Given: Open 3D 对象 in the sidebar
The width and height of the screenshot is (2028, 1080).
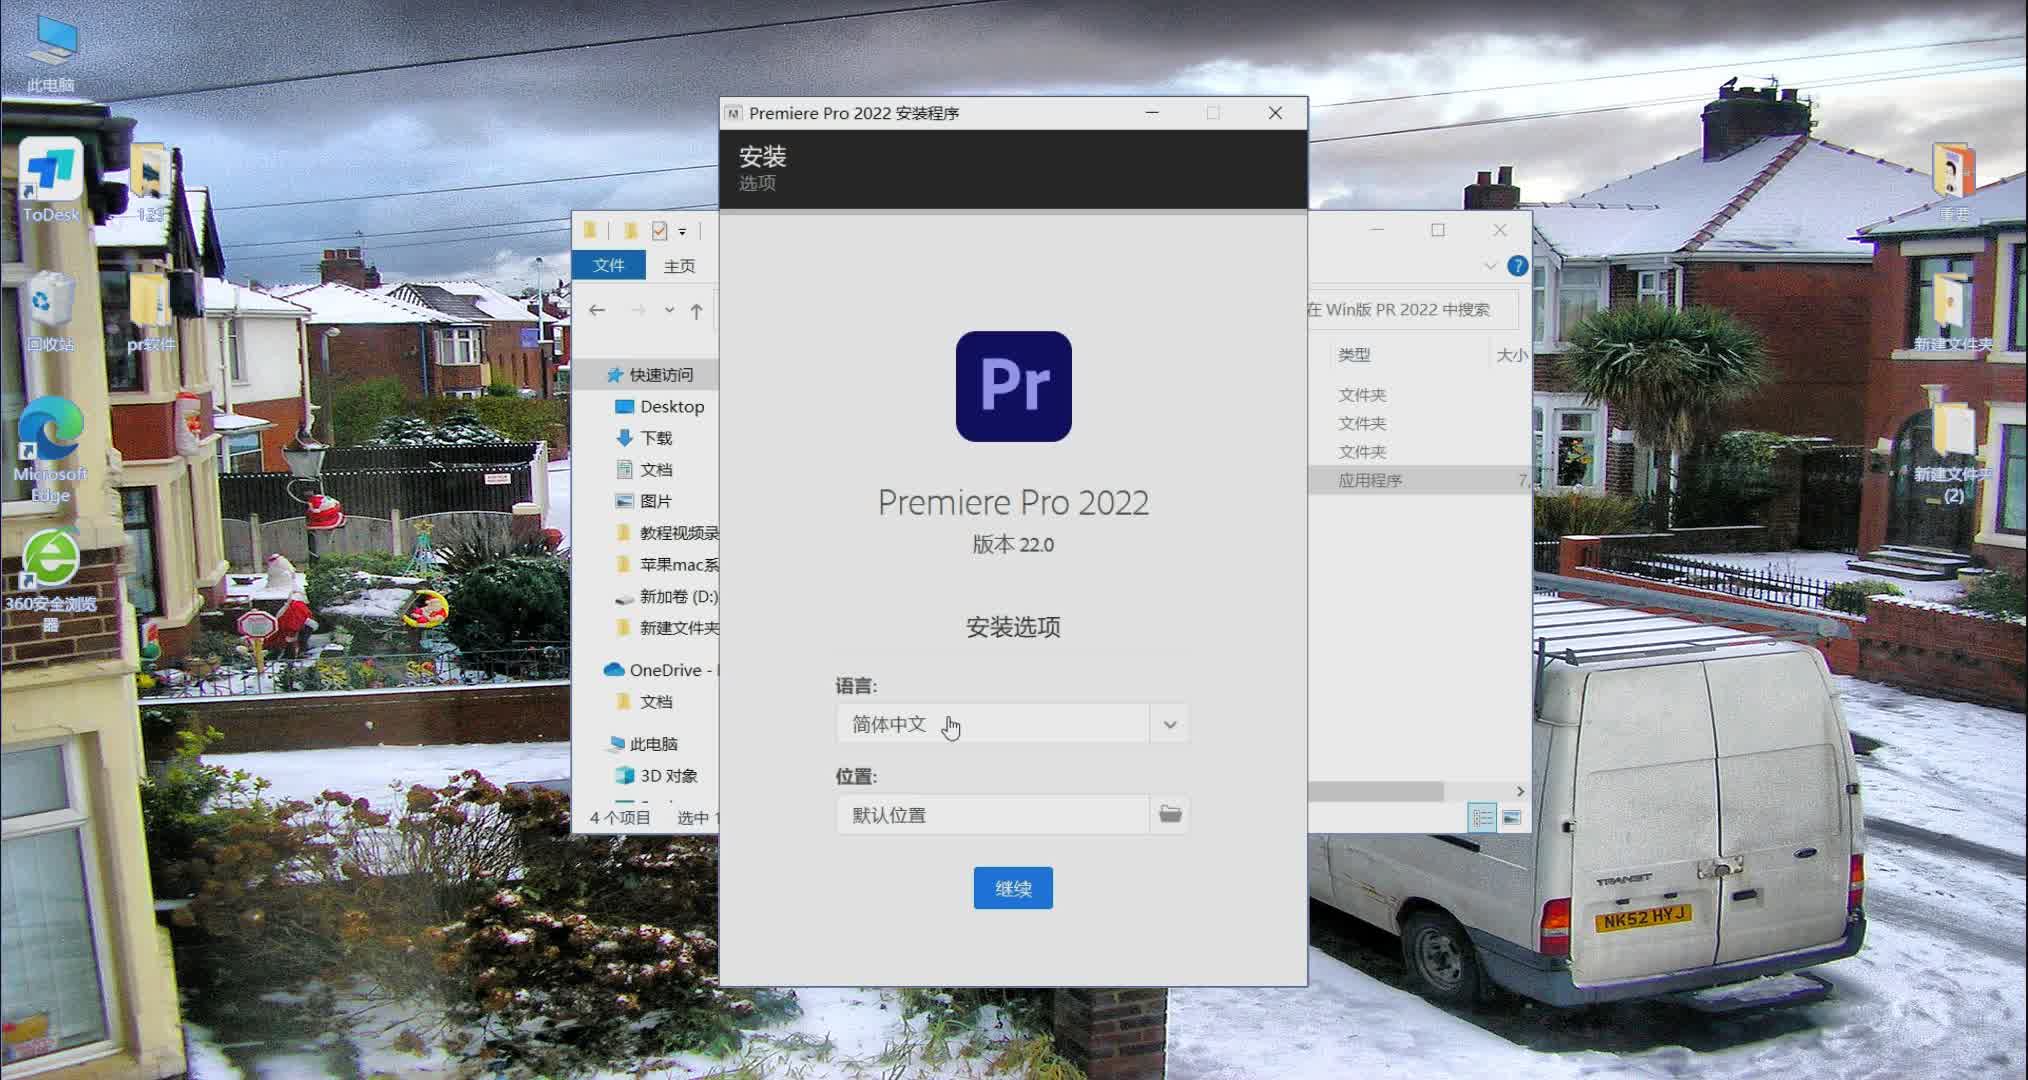Looking at the screenshot, I should click(656, 775).
